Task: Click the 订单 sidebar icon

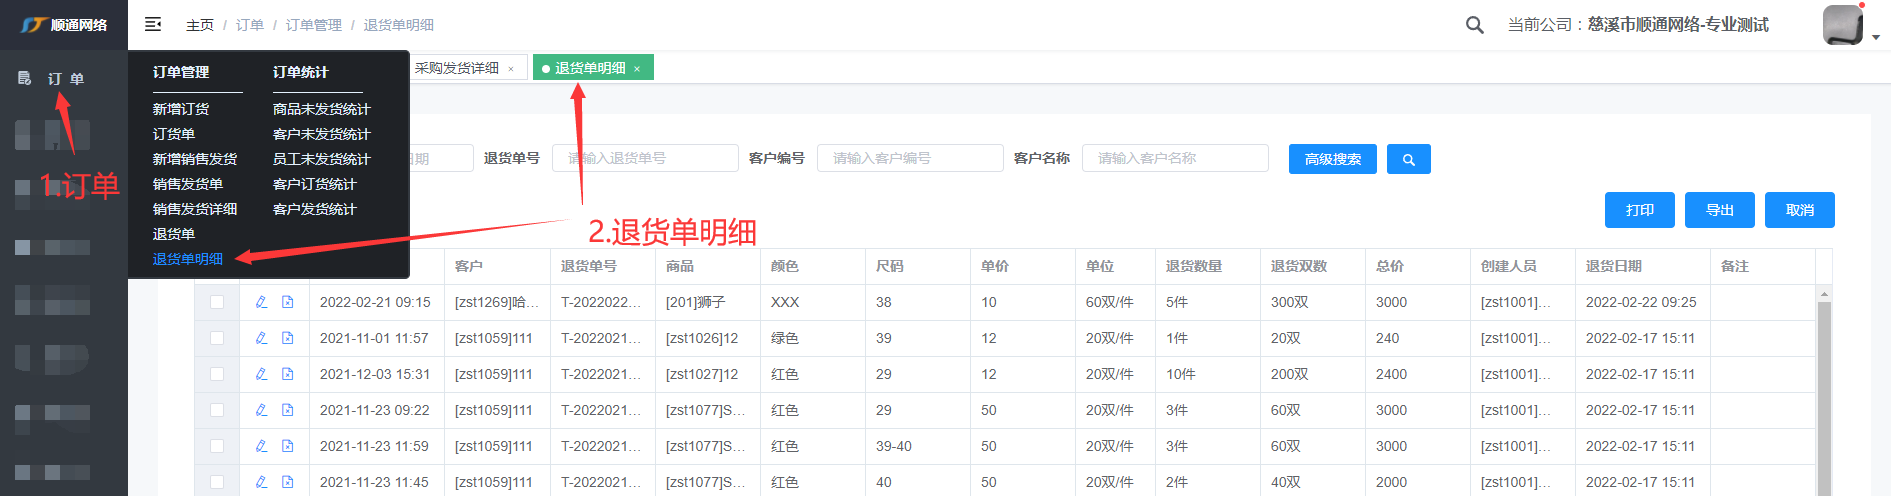Action: (25, 78)
